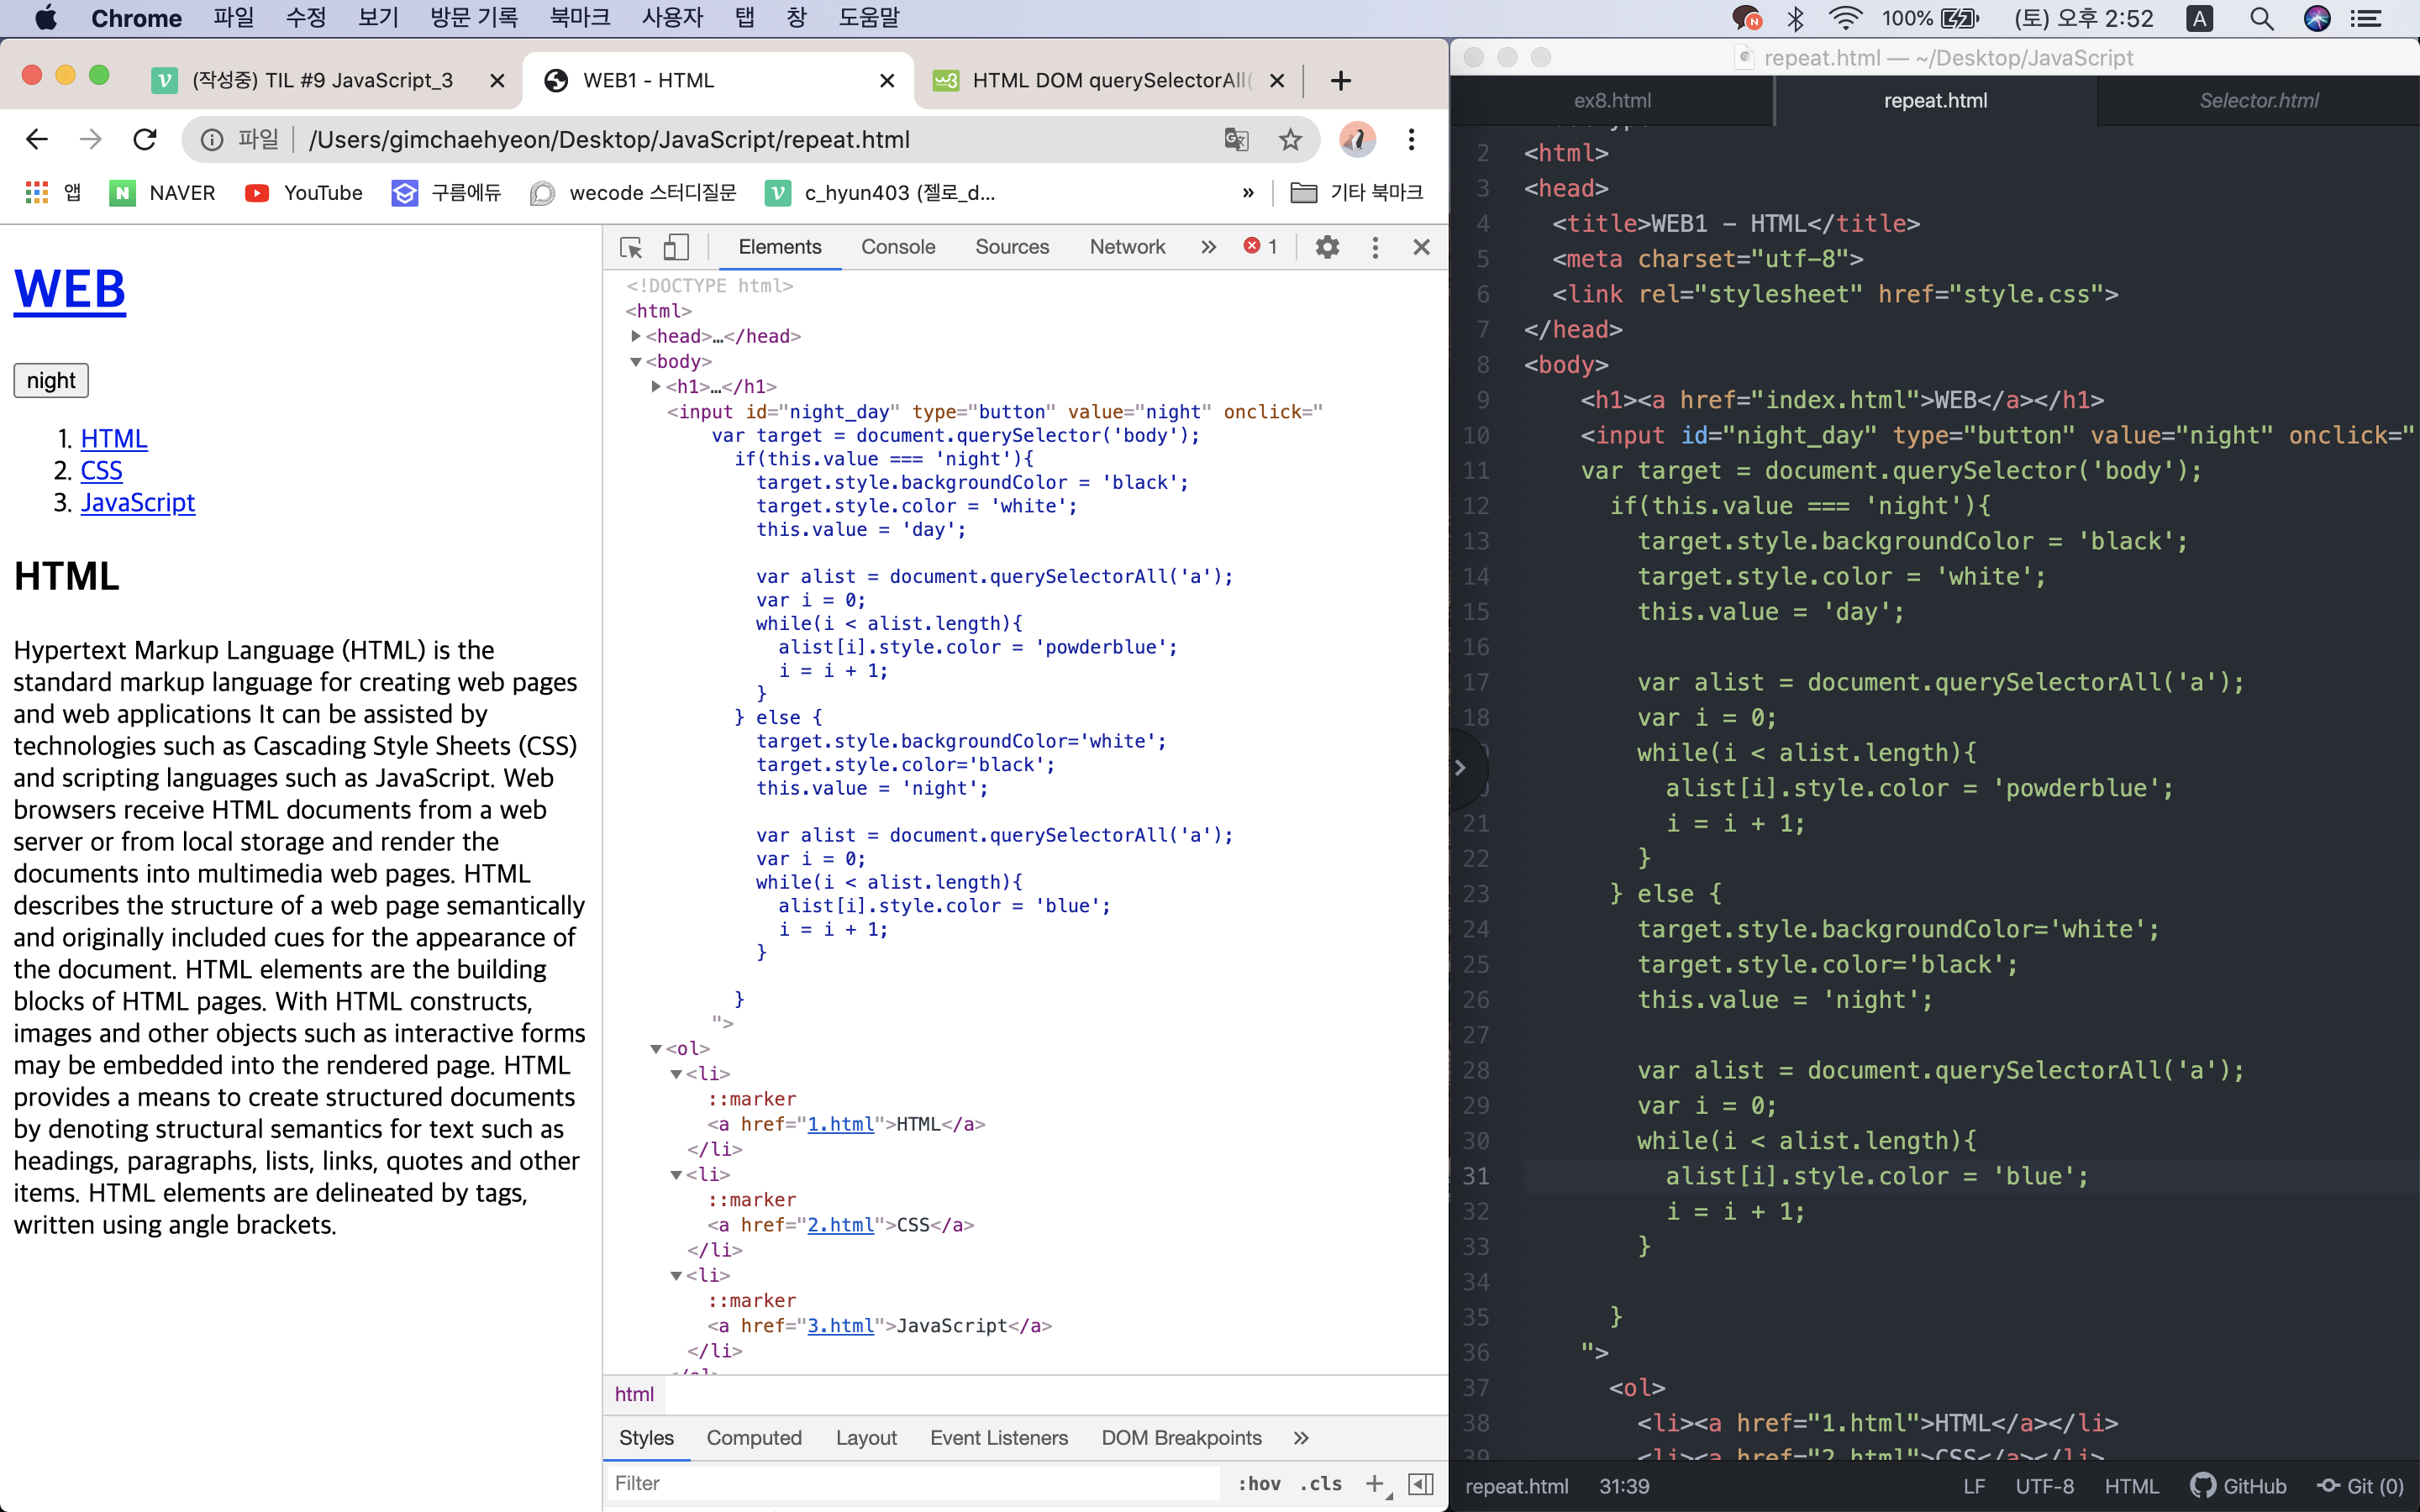Show more DevTools tabs chevron
This screenshot has width=2420, height=1512.
coord(1208,247)
